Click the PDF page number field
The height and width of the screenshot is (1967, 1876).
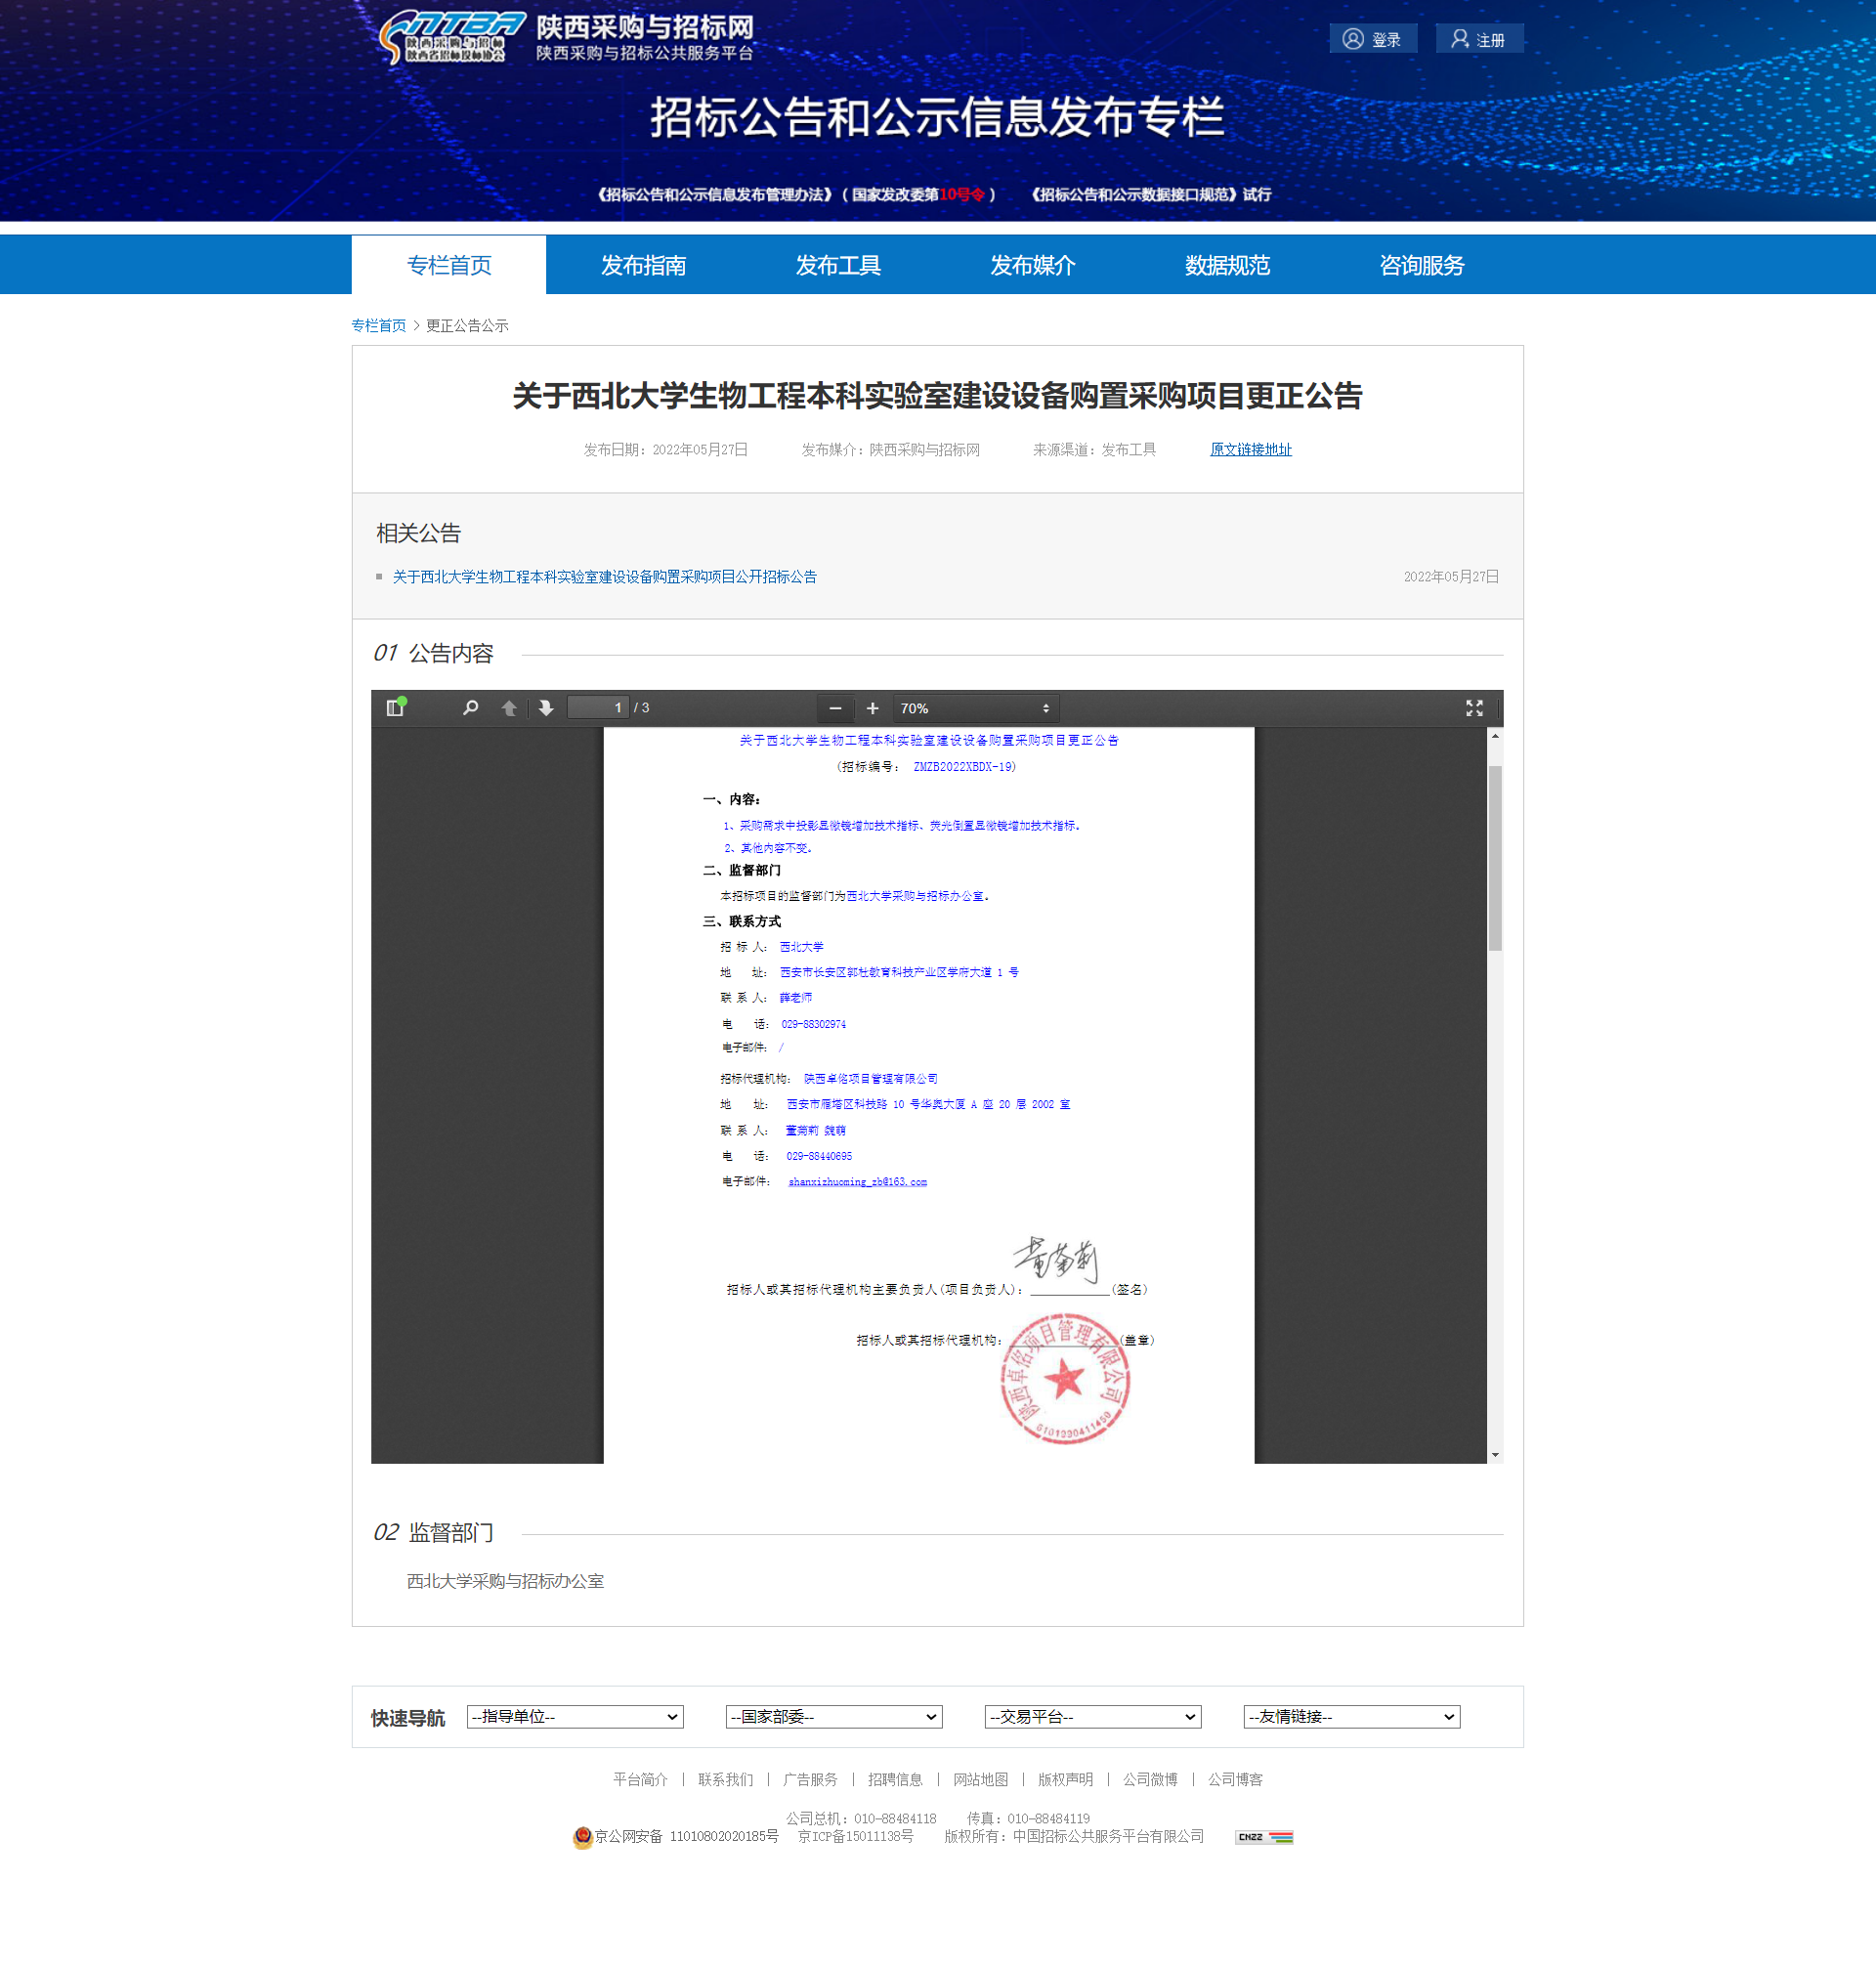[x=598, y=708]
